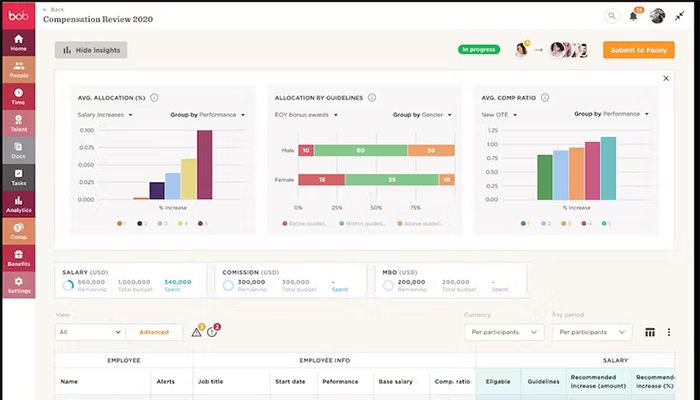Open the Group by Gender dropdown
The height and width of the screenshot is (400, 700).
pyautogui.click(x=422, y=115)
